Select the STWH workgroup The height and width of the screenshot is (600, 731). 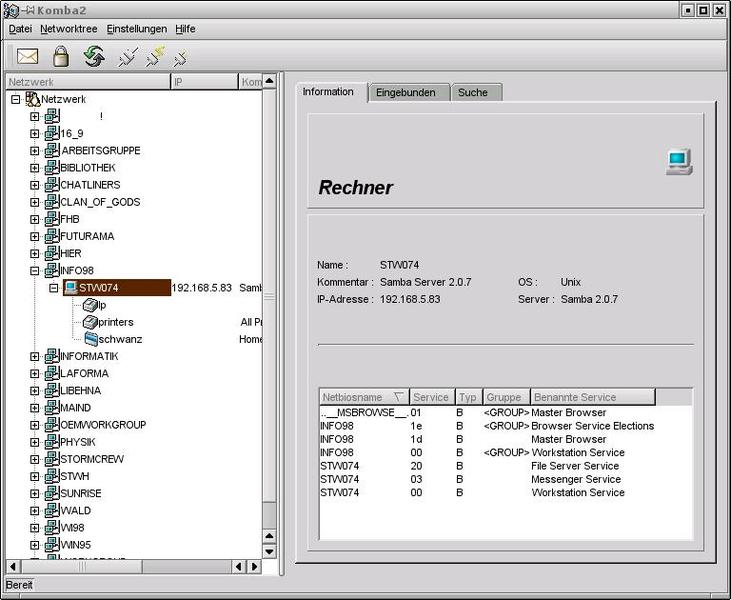[75, 476]
